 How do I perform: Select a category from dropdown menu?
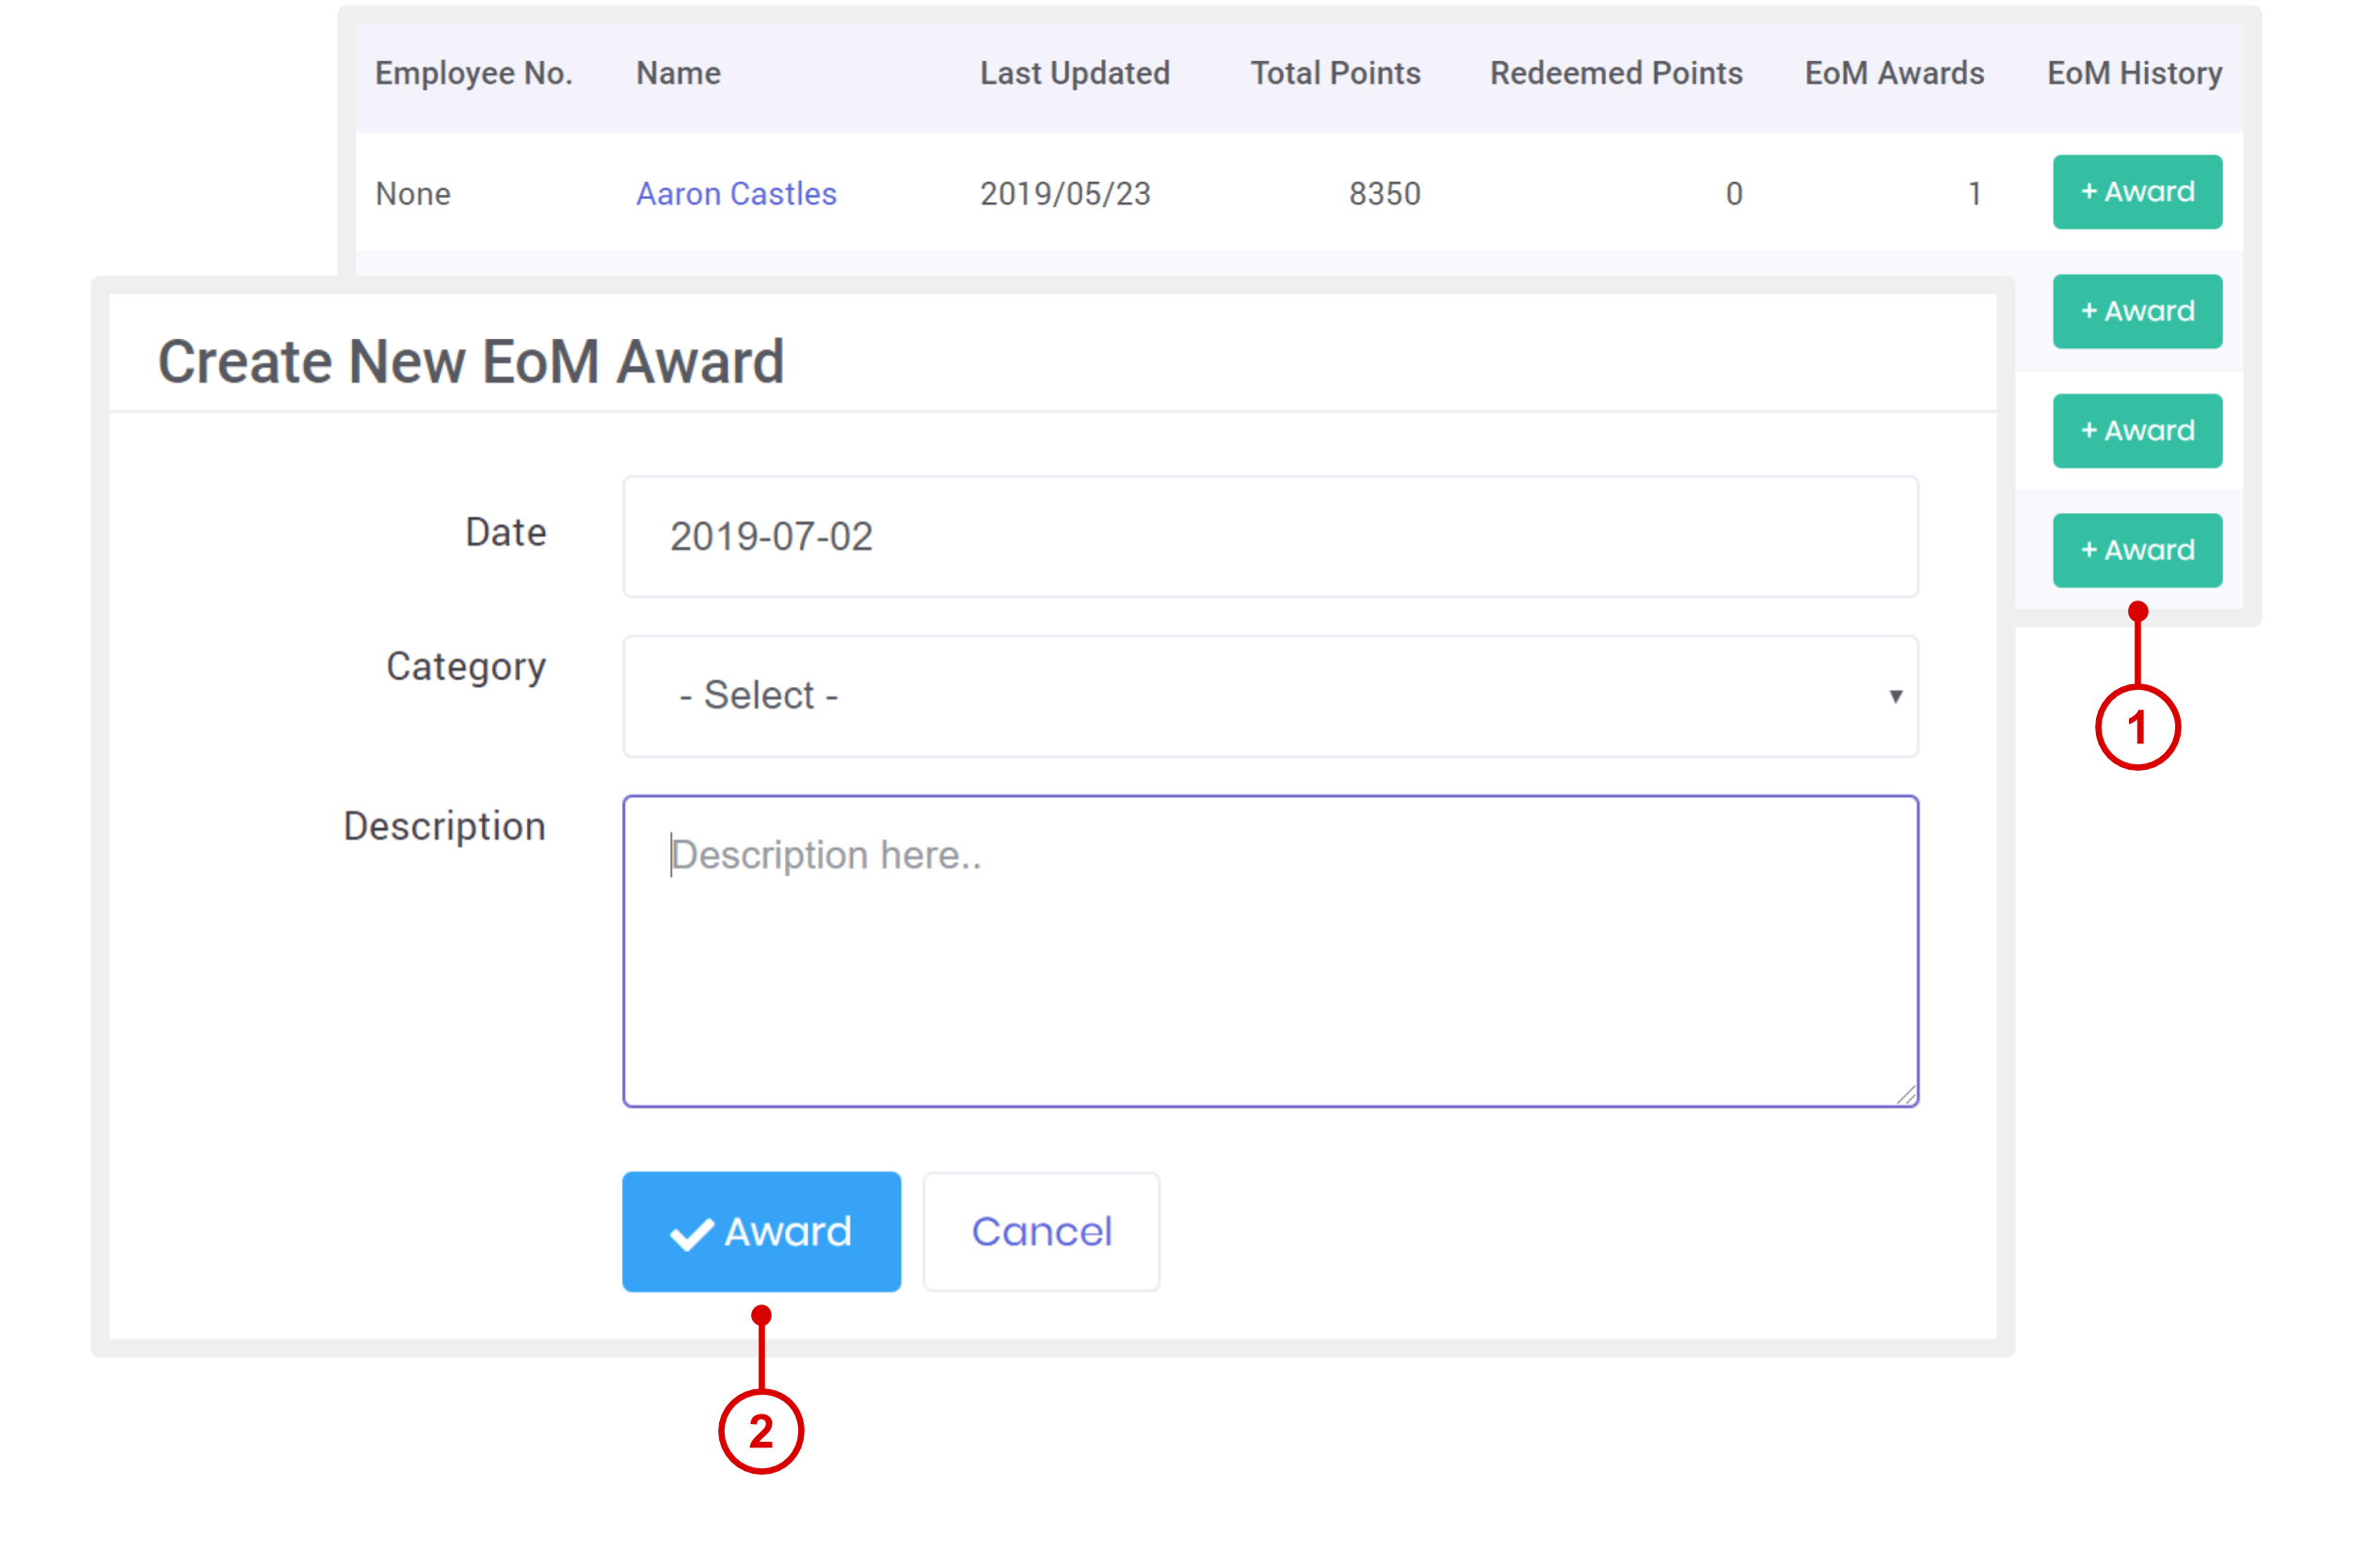click(1270, 695)
